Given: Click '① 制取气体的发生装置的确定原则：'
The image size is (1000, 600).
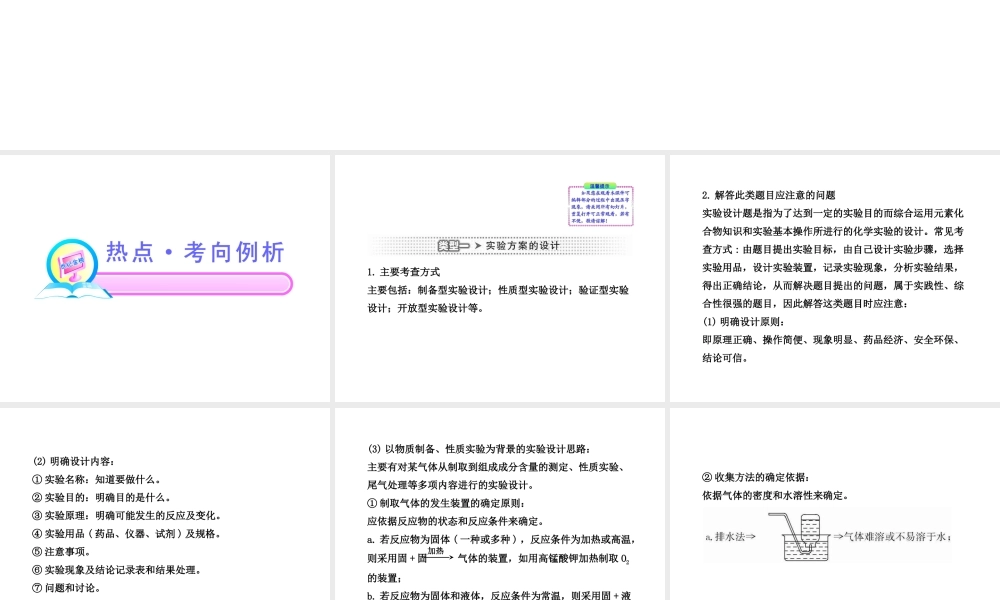Looking at the screenshot, I should (x=447, y=503).
